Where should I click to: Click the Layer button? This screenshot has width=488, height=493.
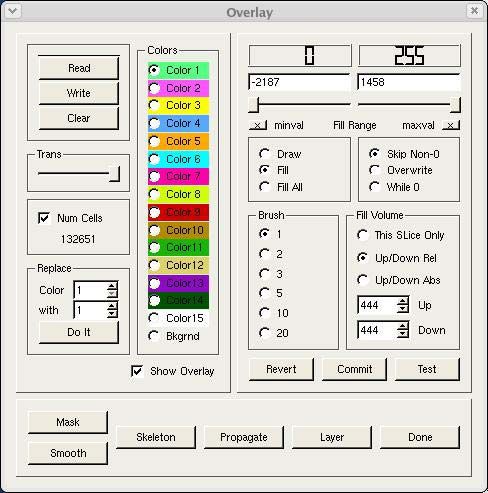click(332, 437)
